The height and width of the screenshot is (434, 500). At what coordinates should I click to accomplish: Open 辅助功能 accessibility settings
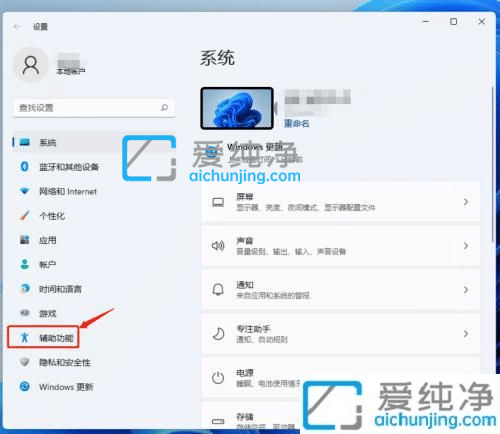pos(56,338)
